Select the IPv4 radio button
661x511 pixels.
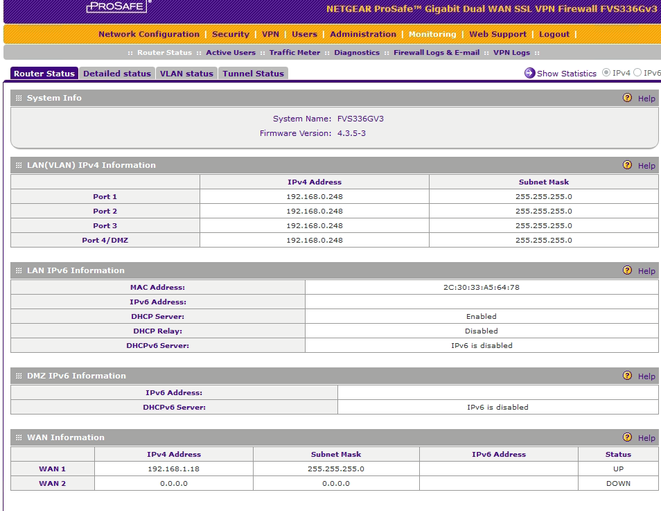click(606, 73)
